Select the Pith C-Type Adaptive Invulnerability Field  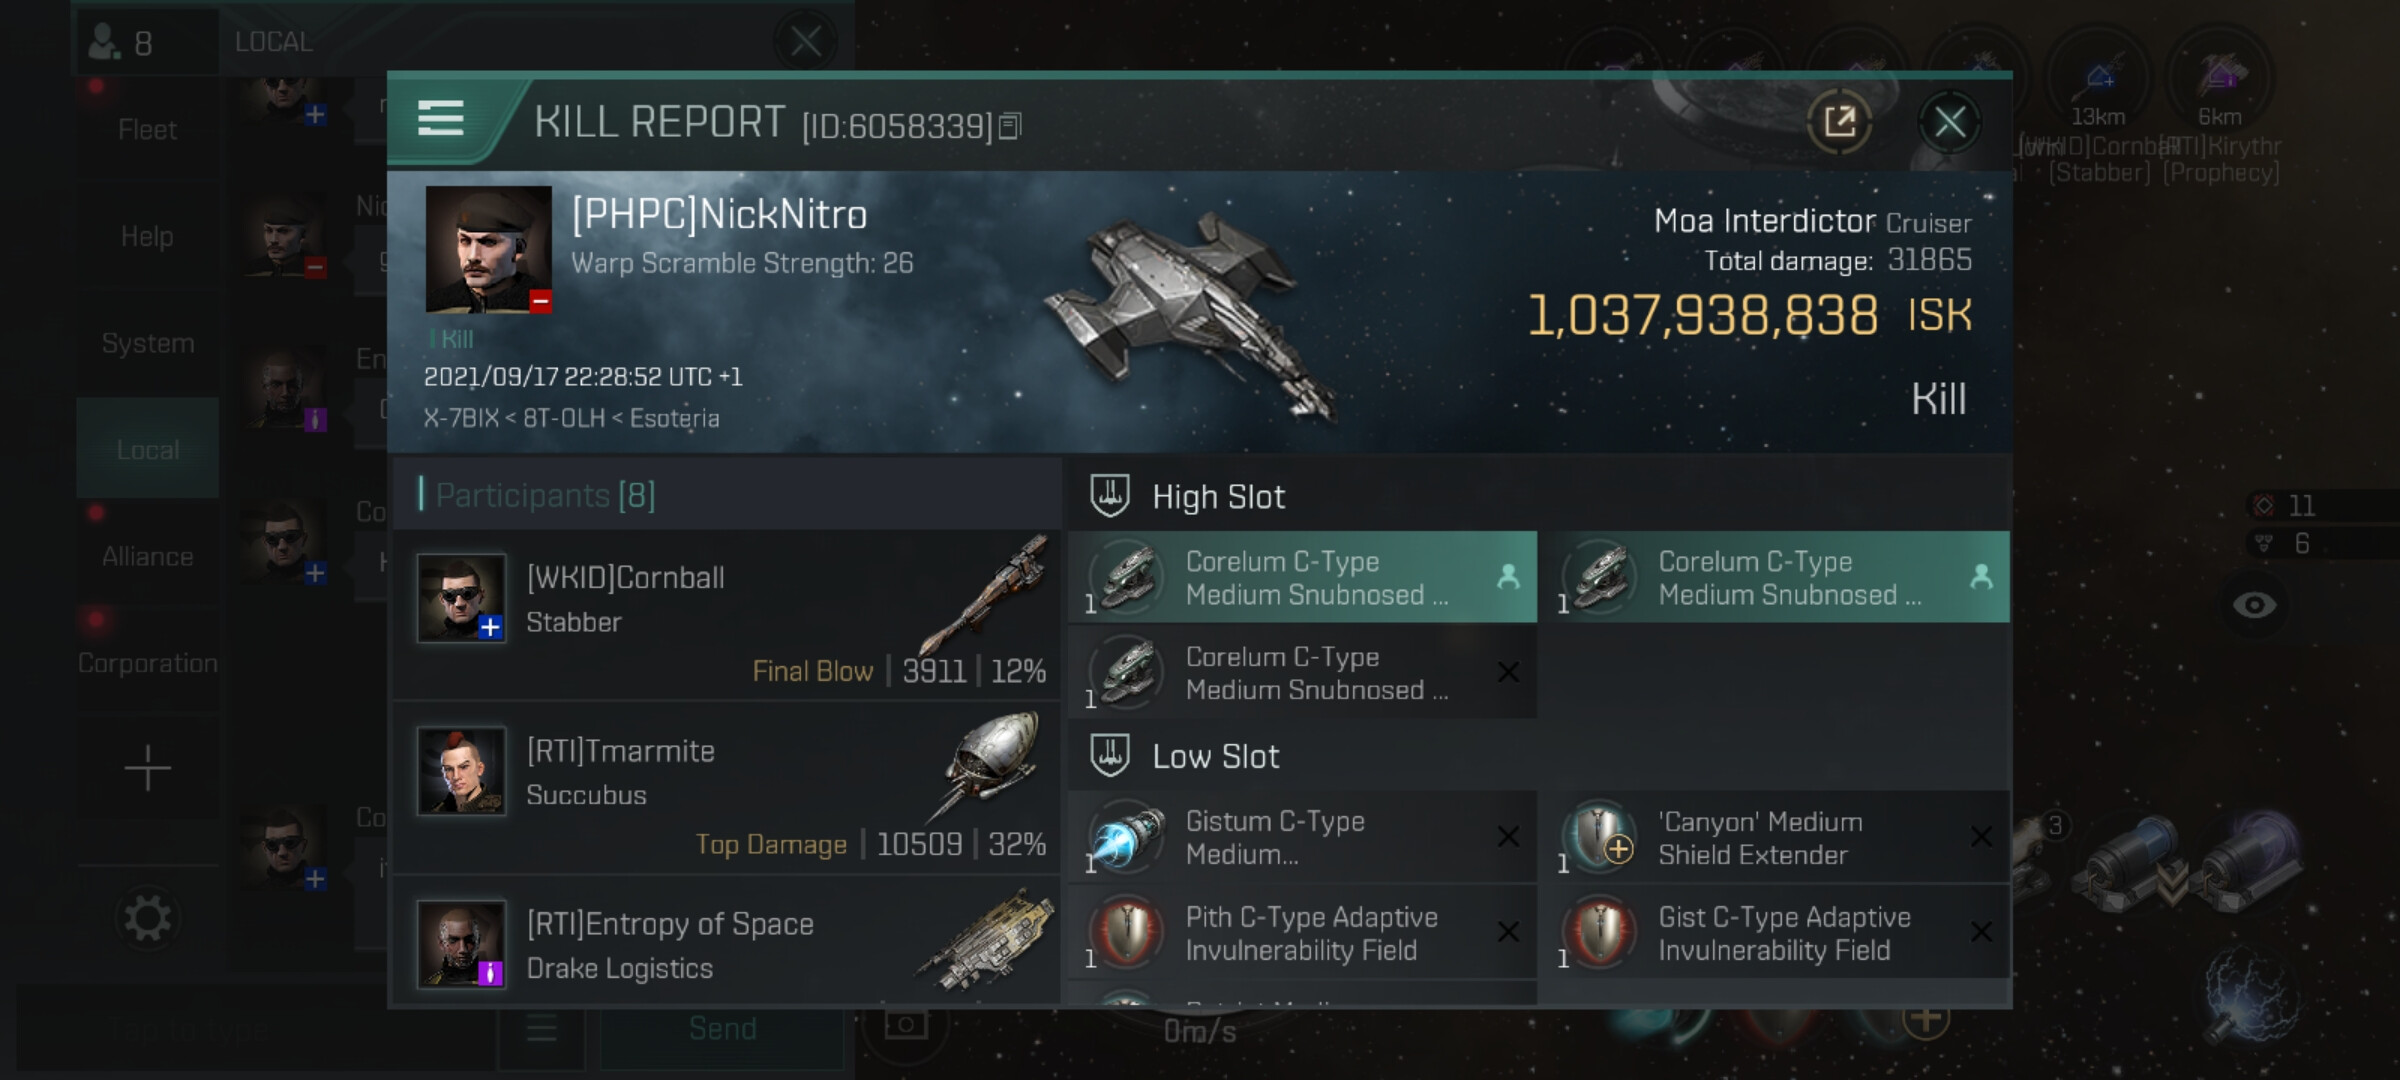pos(1302,932)
